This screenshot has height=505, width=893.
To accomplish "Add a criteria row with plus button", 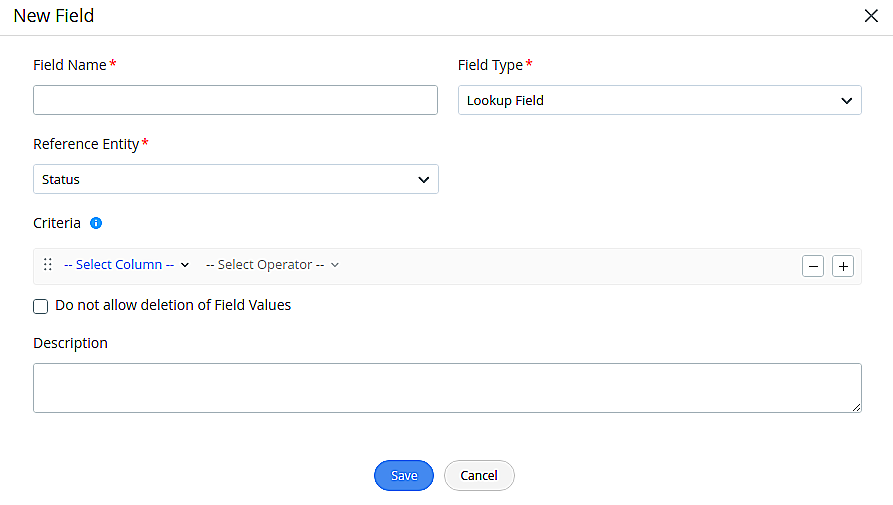I will (x=843, y=266).
